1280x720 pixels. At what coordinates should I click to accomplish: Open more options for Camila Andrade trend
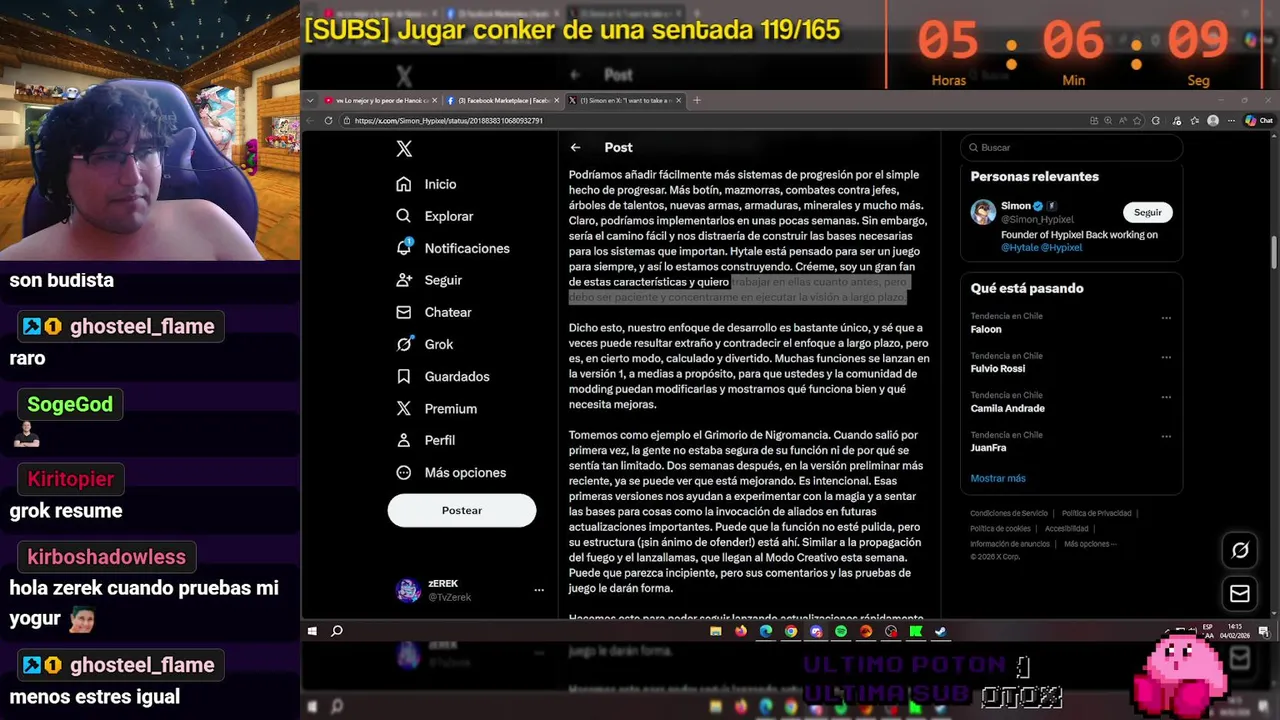1166,397
